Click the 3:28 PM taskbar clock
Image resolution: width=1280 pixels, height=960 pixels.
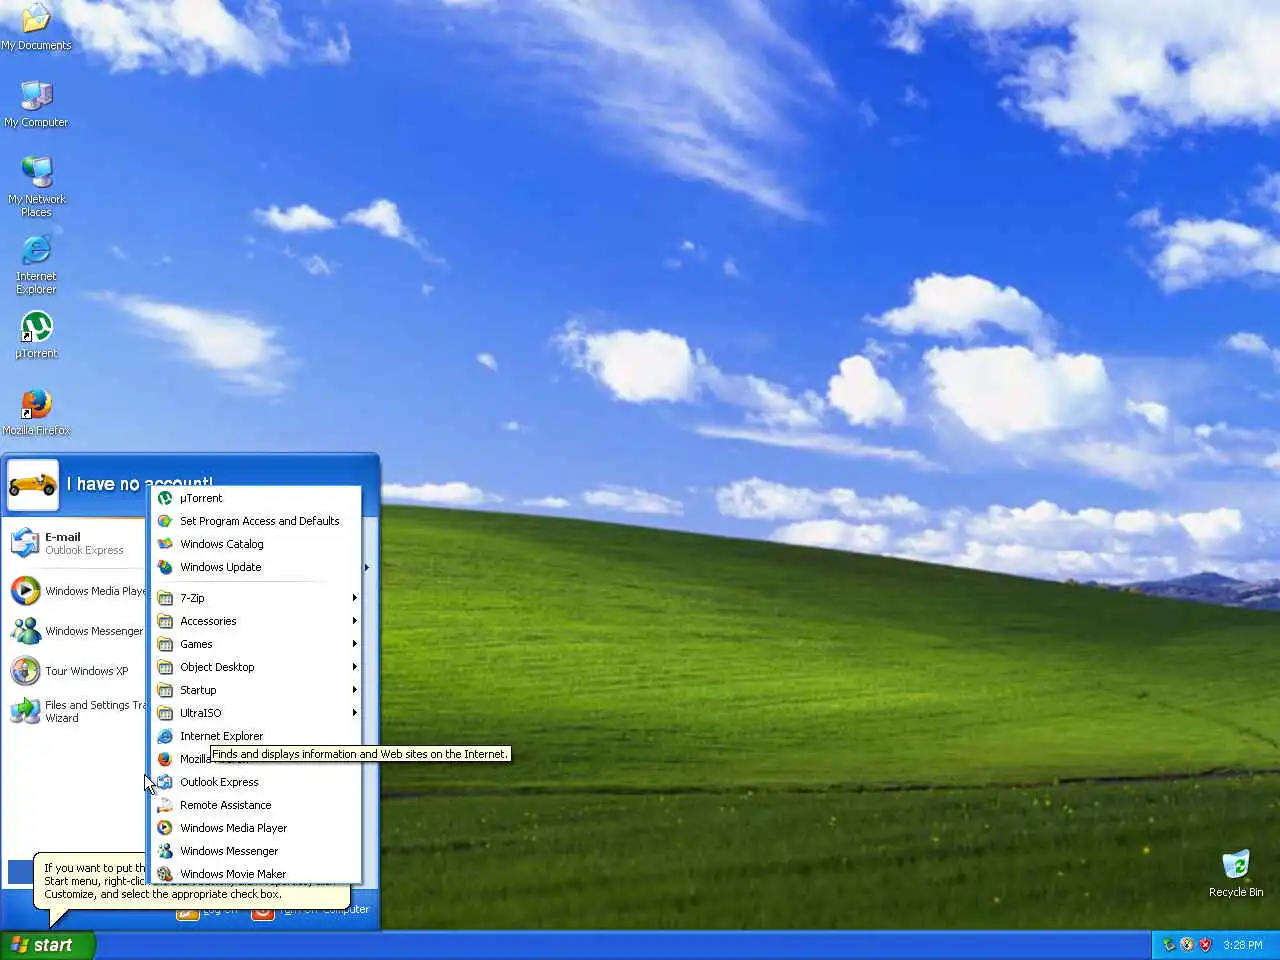[x=1243, y=945]
